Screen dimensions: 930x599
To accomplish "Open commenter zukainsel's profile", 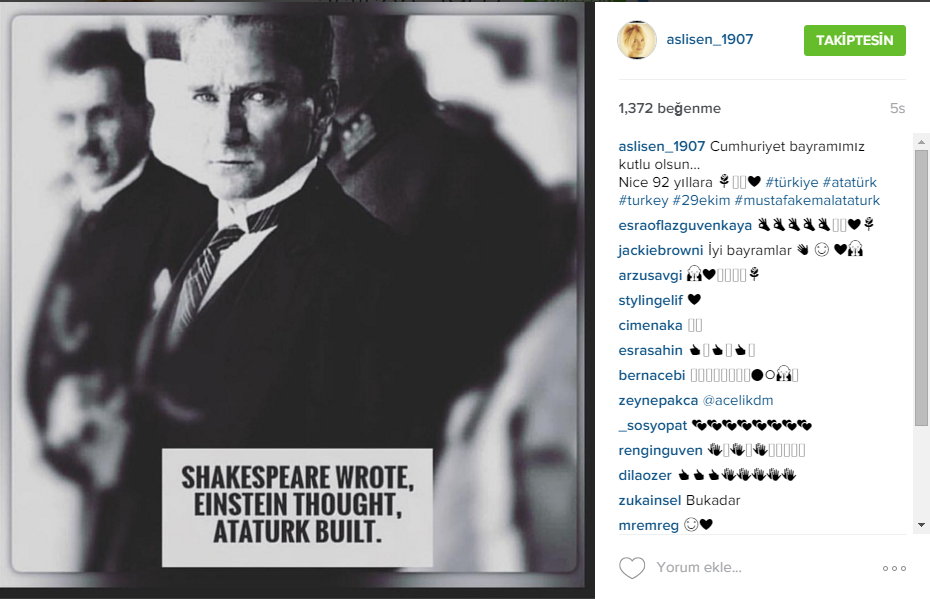I will point(650,500).
